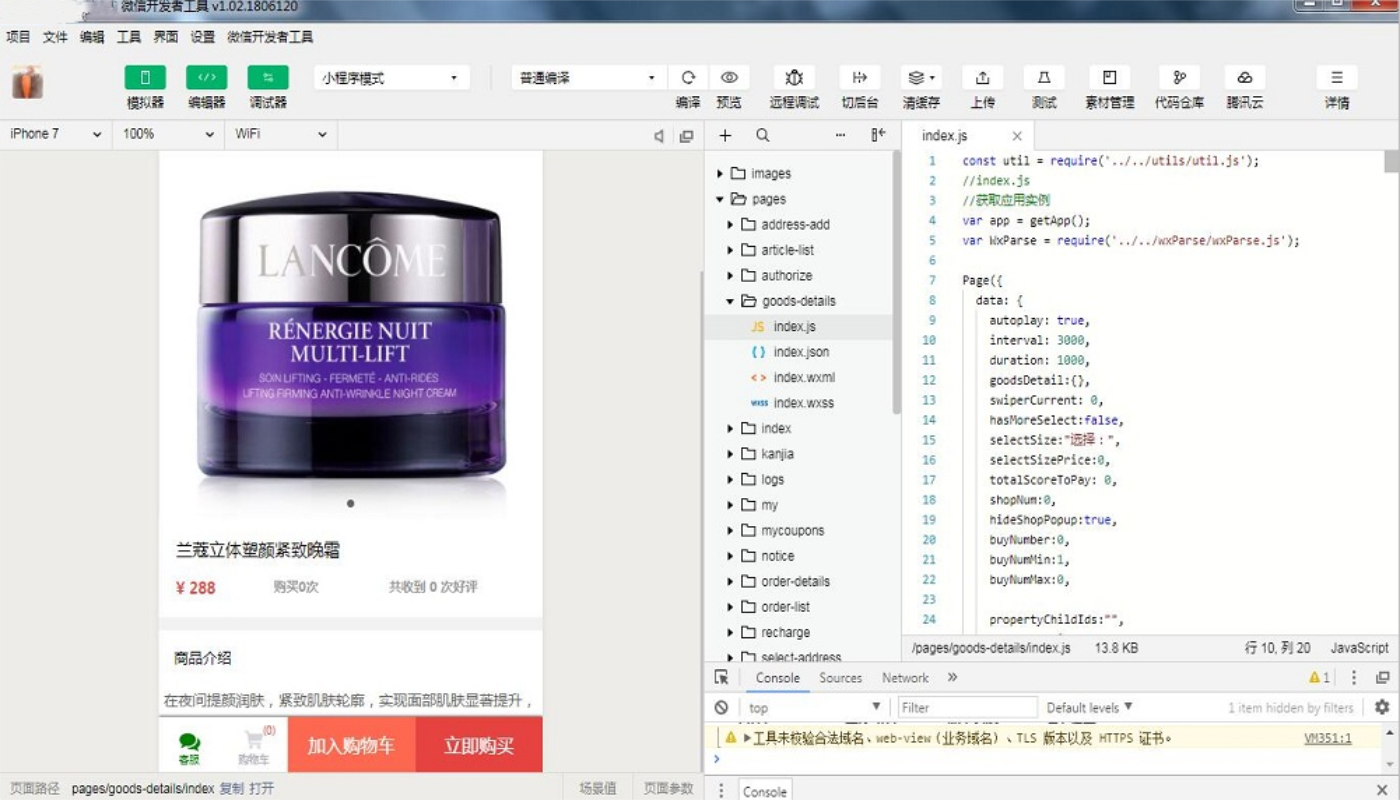Expand the mycoupons folder

(x=731, y=531)
